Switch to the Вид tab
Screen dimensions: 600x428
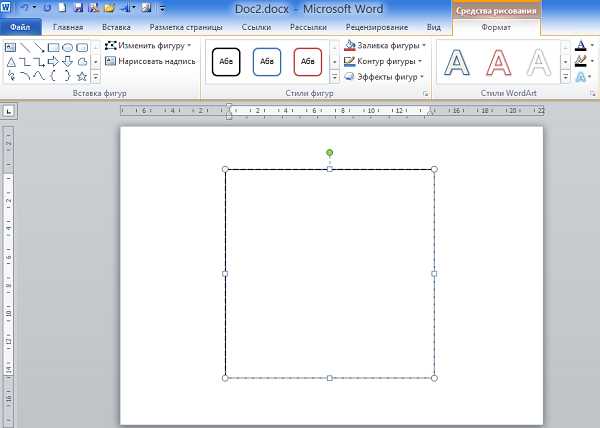coord(434,27)
